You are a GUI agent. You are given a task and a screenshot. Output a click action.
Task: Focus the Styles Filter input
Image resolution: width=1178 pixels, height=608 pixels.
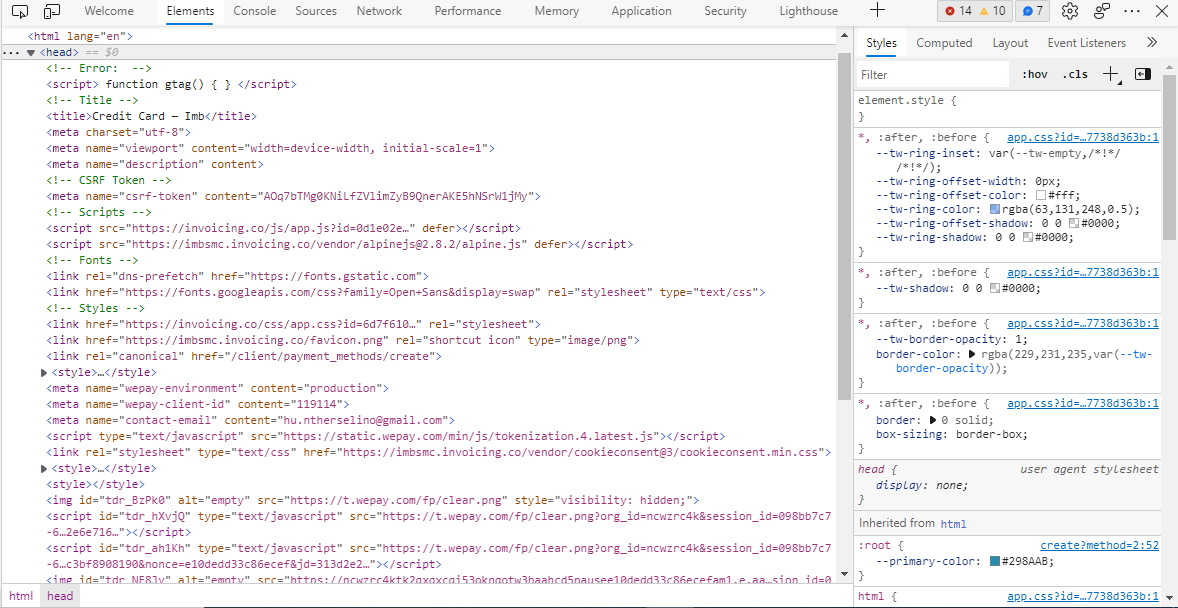tap(933, 74)
